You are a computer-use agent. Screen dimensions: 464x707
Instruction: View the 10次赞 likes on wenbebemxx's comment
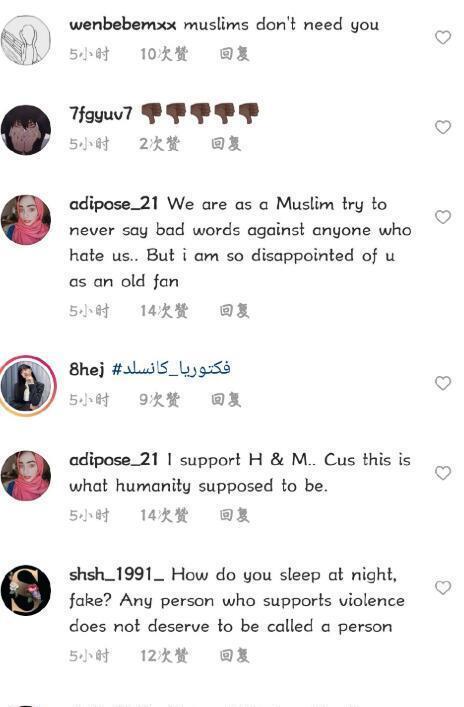point(164,54)
